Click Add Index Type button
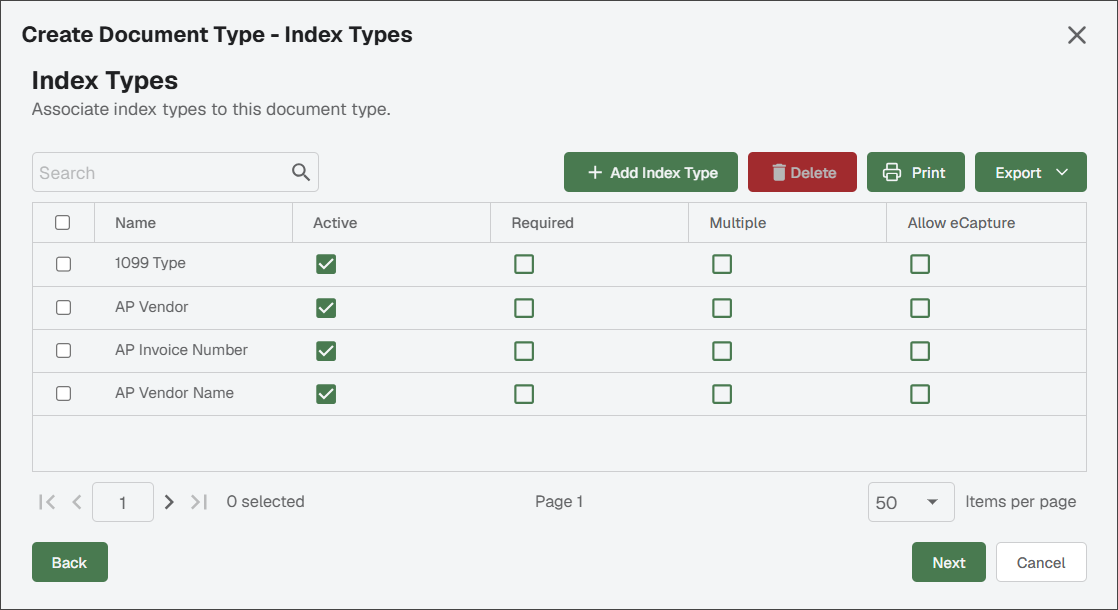This screenshot has height=610, width=1118. tap(651, 172)
